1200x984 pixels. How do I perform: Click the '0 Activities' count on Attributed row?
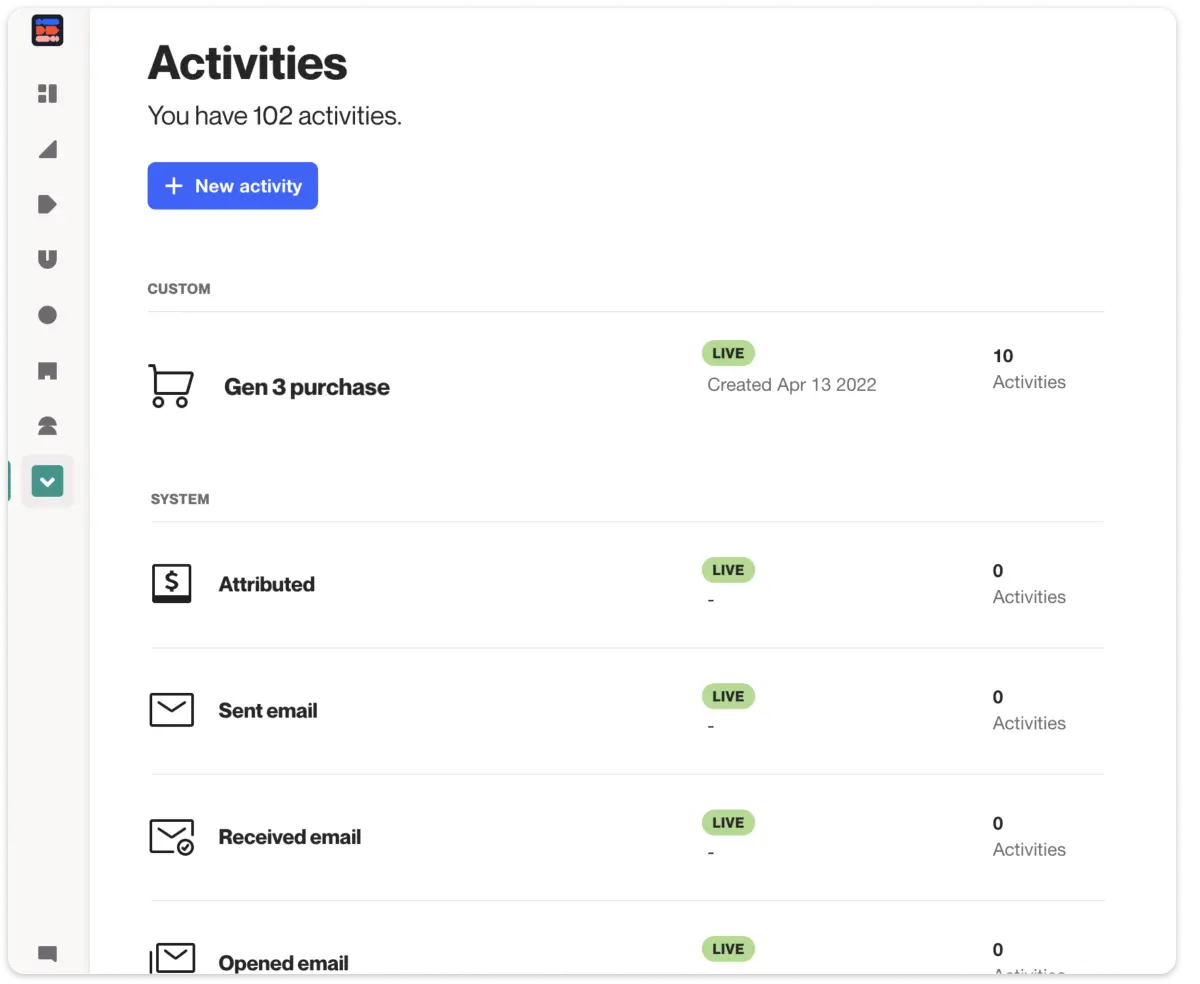(1029, 584)
